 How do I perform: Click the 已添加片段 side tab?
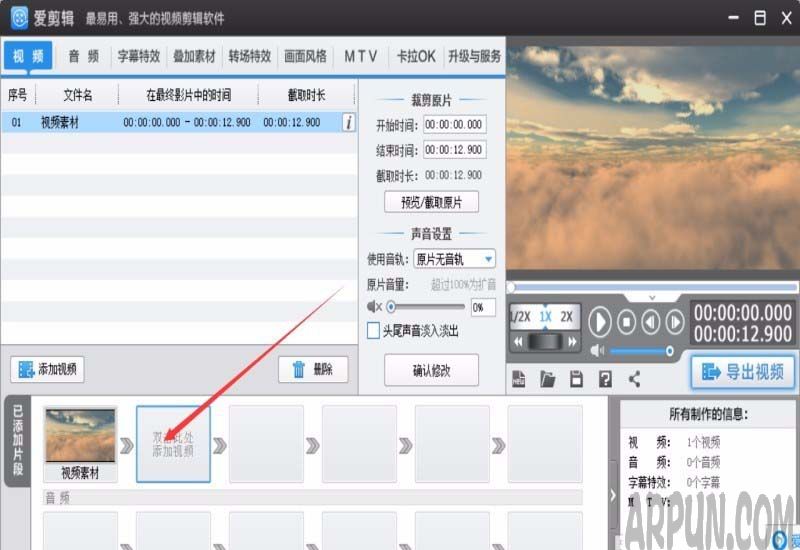(17, 440)
